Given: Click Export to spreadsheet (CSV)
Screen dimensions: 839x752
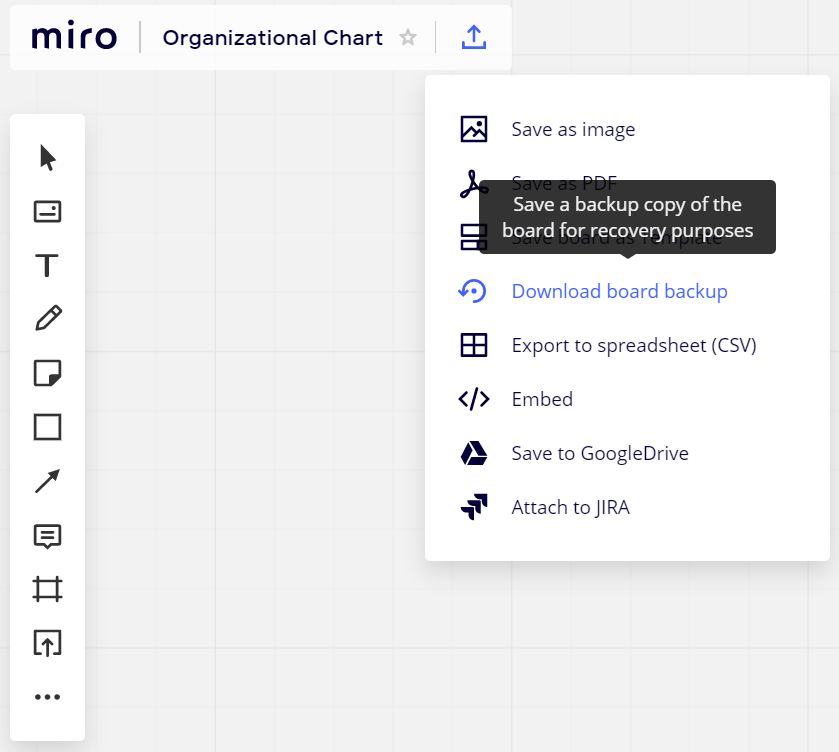Looking at the screenshot, I should click(x=633, y=345).
